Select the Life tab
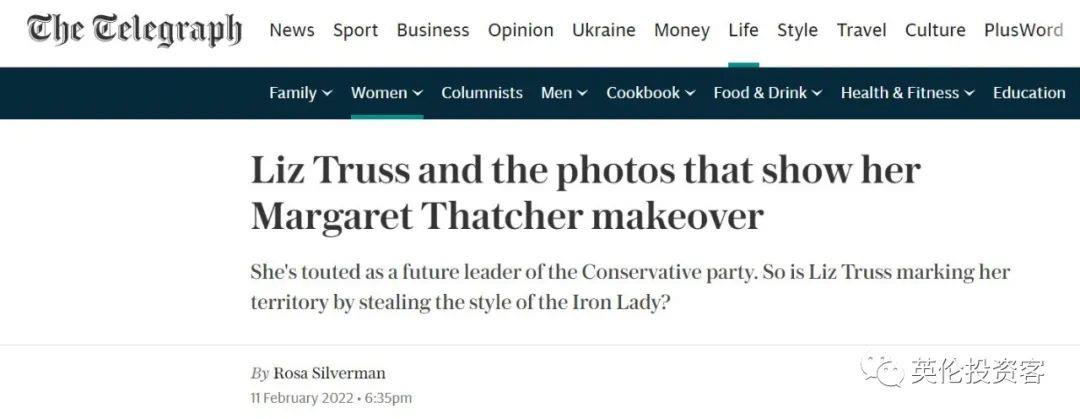This screenshot has height=419, width=1080. (743, 30)
